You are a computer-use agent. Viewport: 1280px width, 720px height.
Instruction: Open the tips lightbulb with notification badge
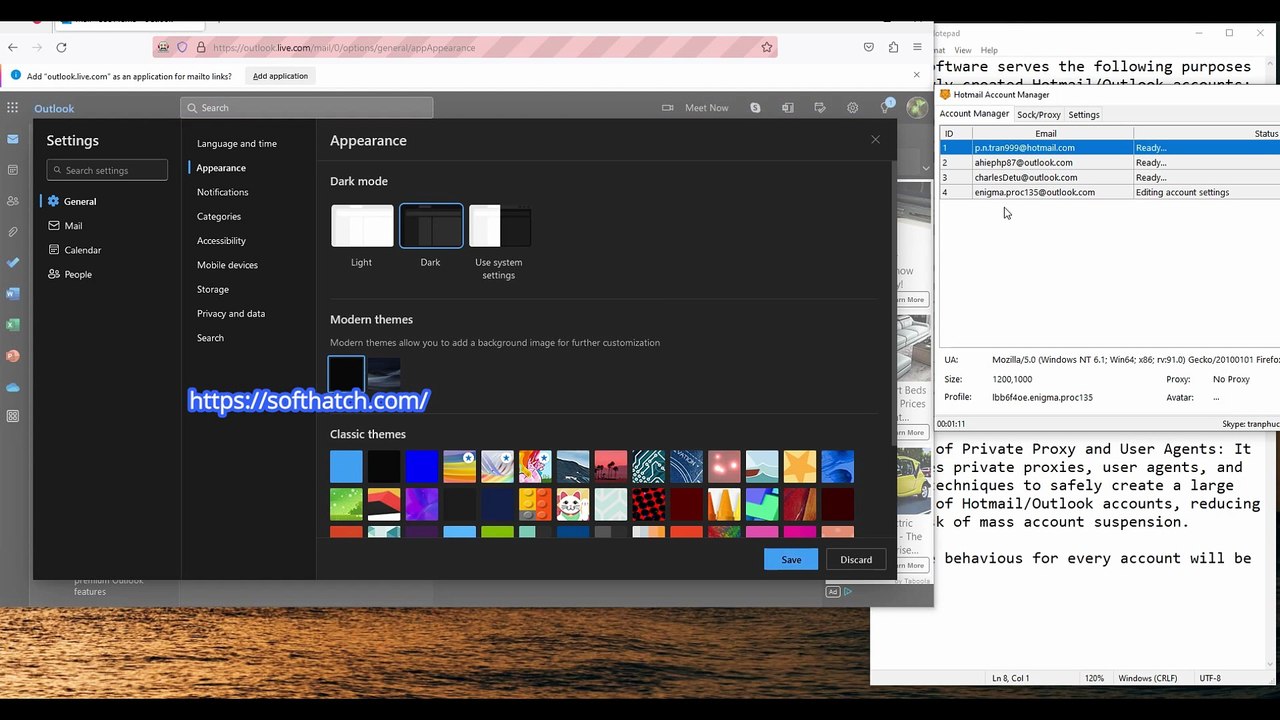pos(886,107)
